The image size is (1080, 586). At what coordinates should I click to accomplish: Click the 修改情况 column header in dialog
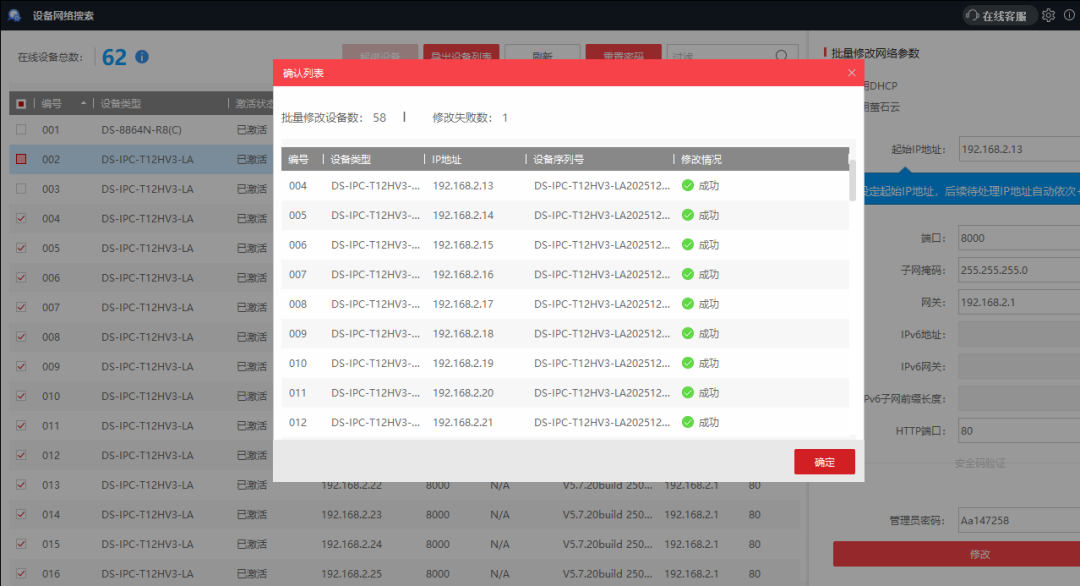pyautogui.click(x=701, y=159)
